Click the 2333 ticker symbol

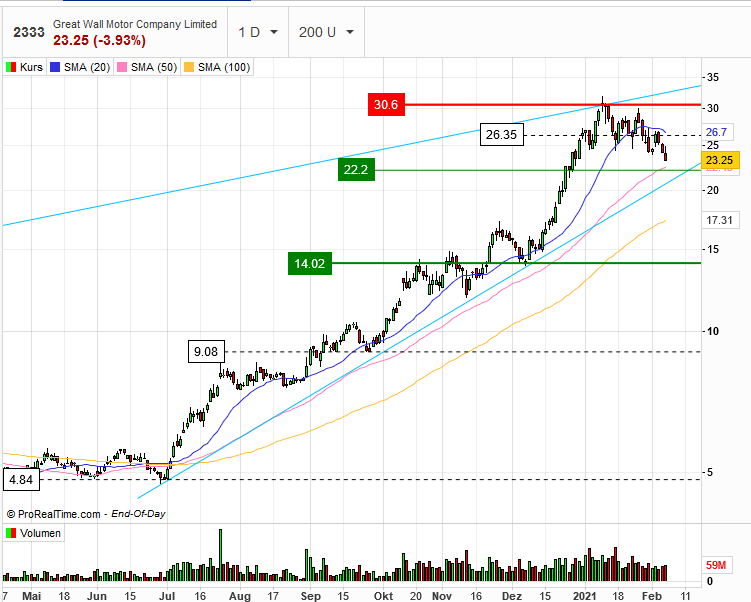click(28, 33)
